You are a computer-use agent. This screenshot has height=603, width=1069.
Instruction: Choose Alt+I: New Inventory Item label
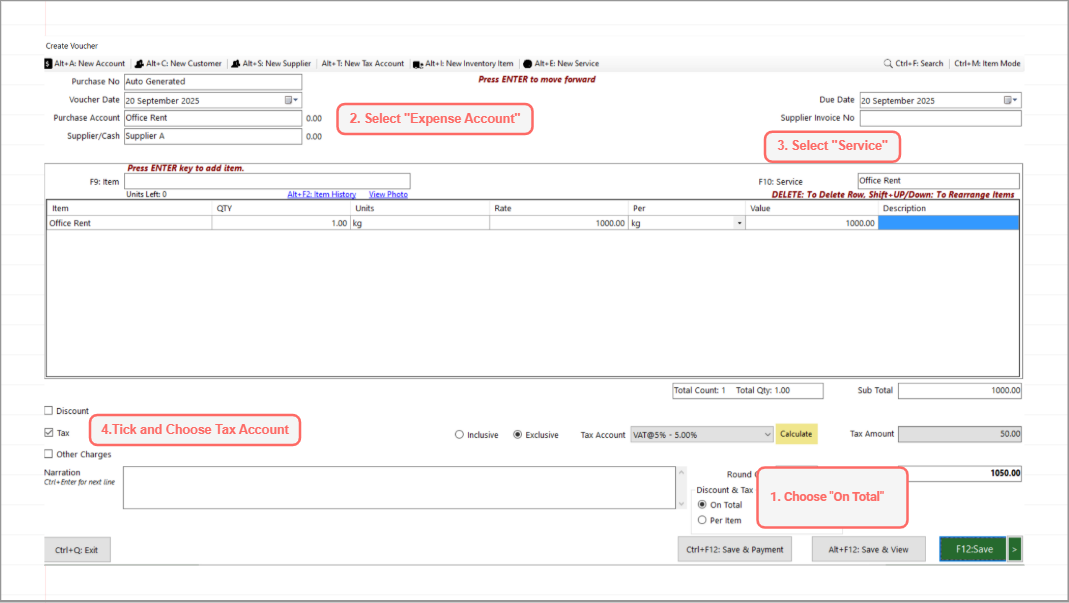click(469, 63)
